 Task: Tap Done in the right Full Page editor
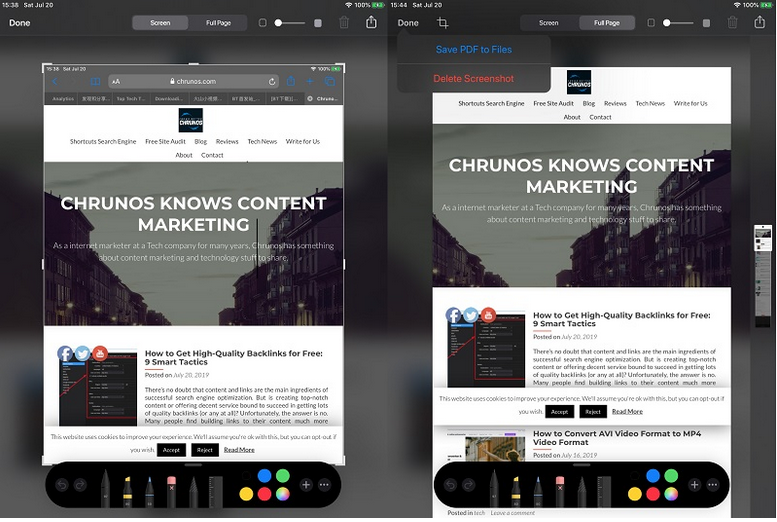pyautogui.click(x=408, y=23)
